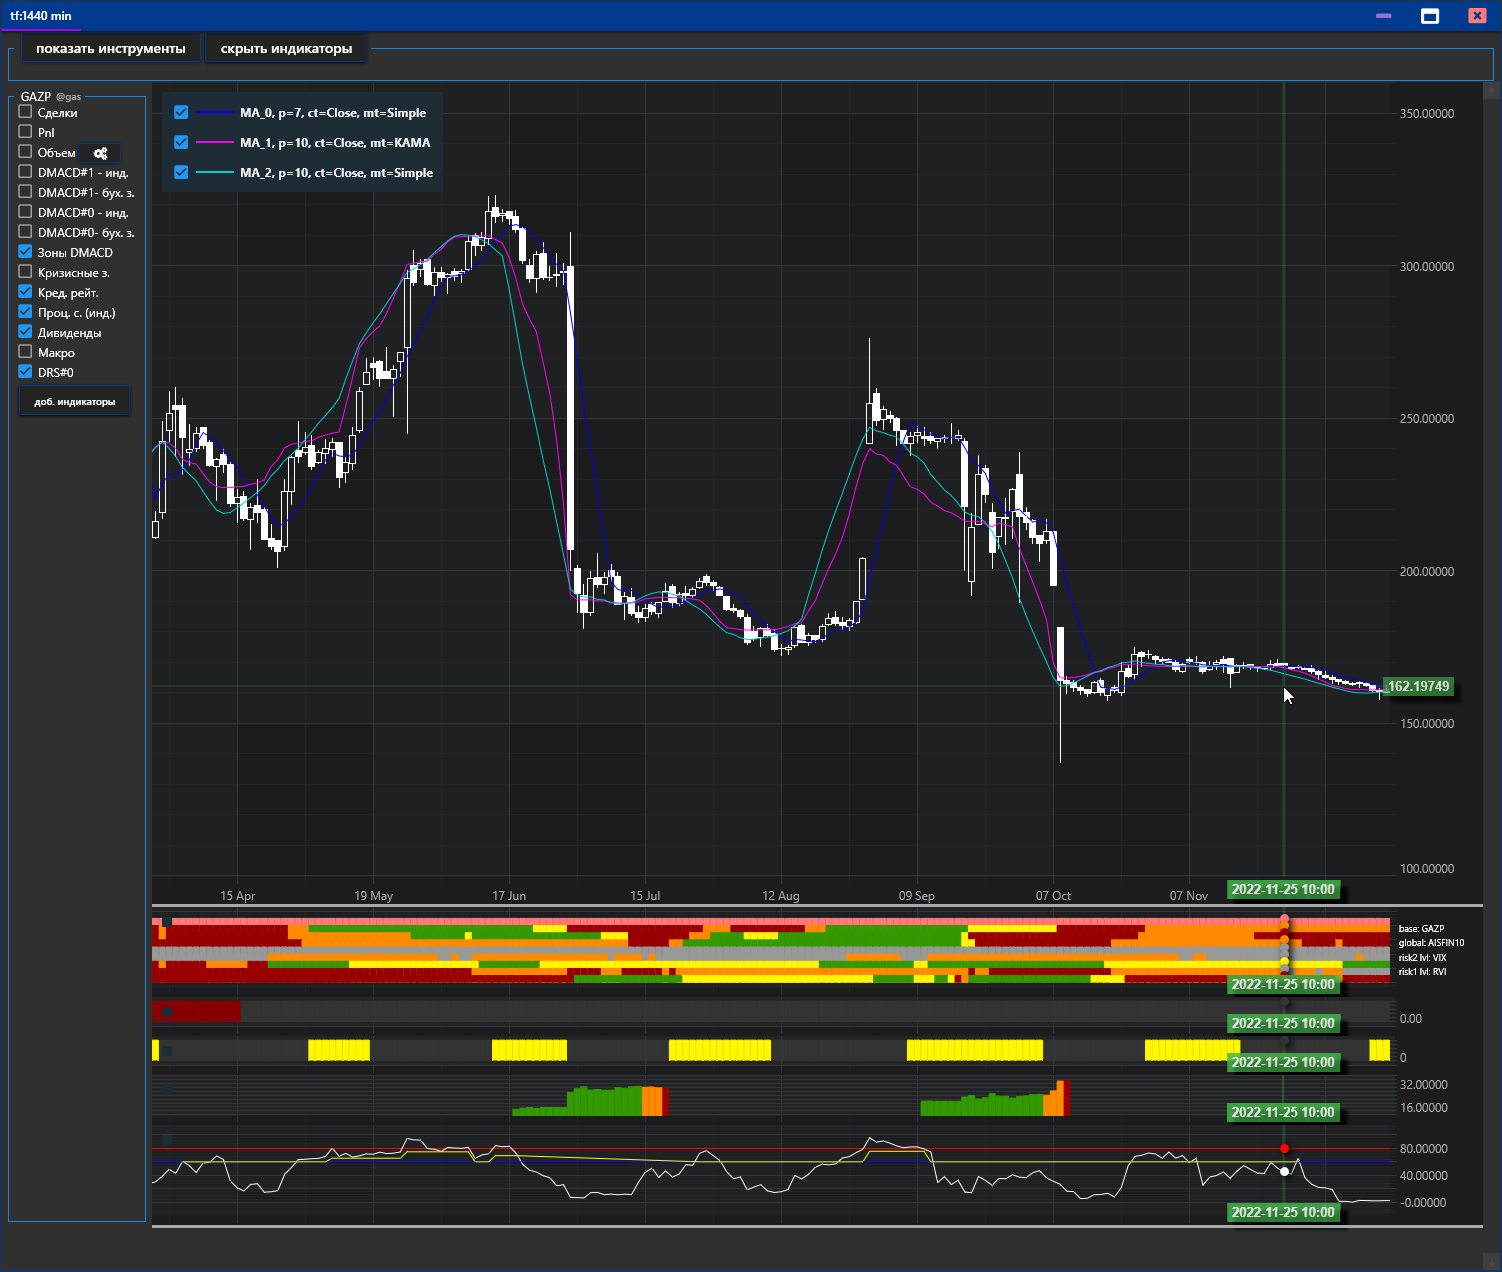
Task: Select the tf:1440 min window tab
Action: point(41,16)
